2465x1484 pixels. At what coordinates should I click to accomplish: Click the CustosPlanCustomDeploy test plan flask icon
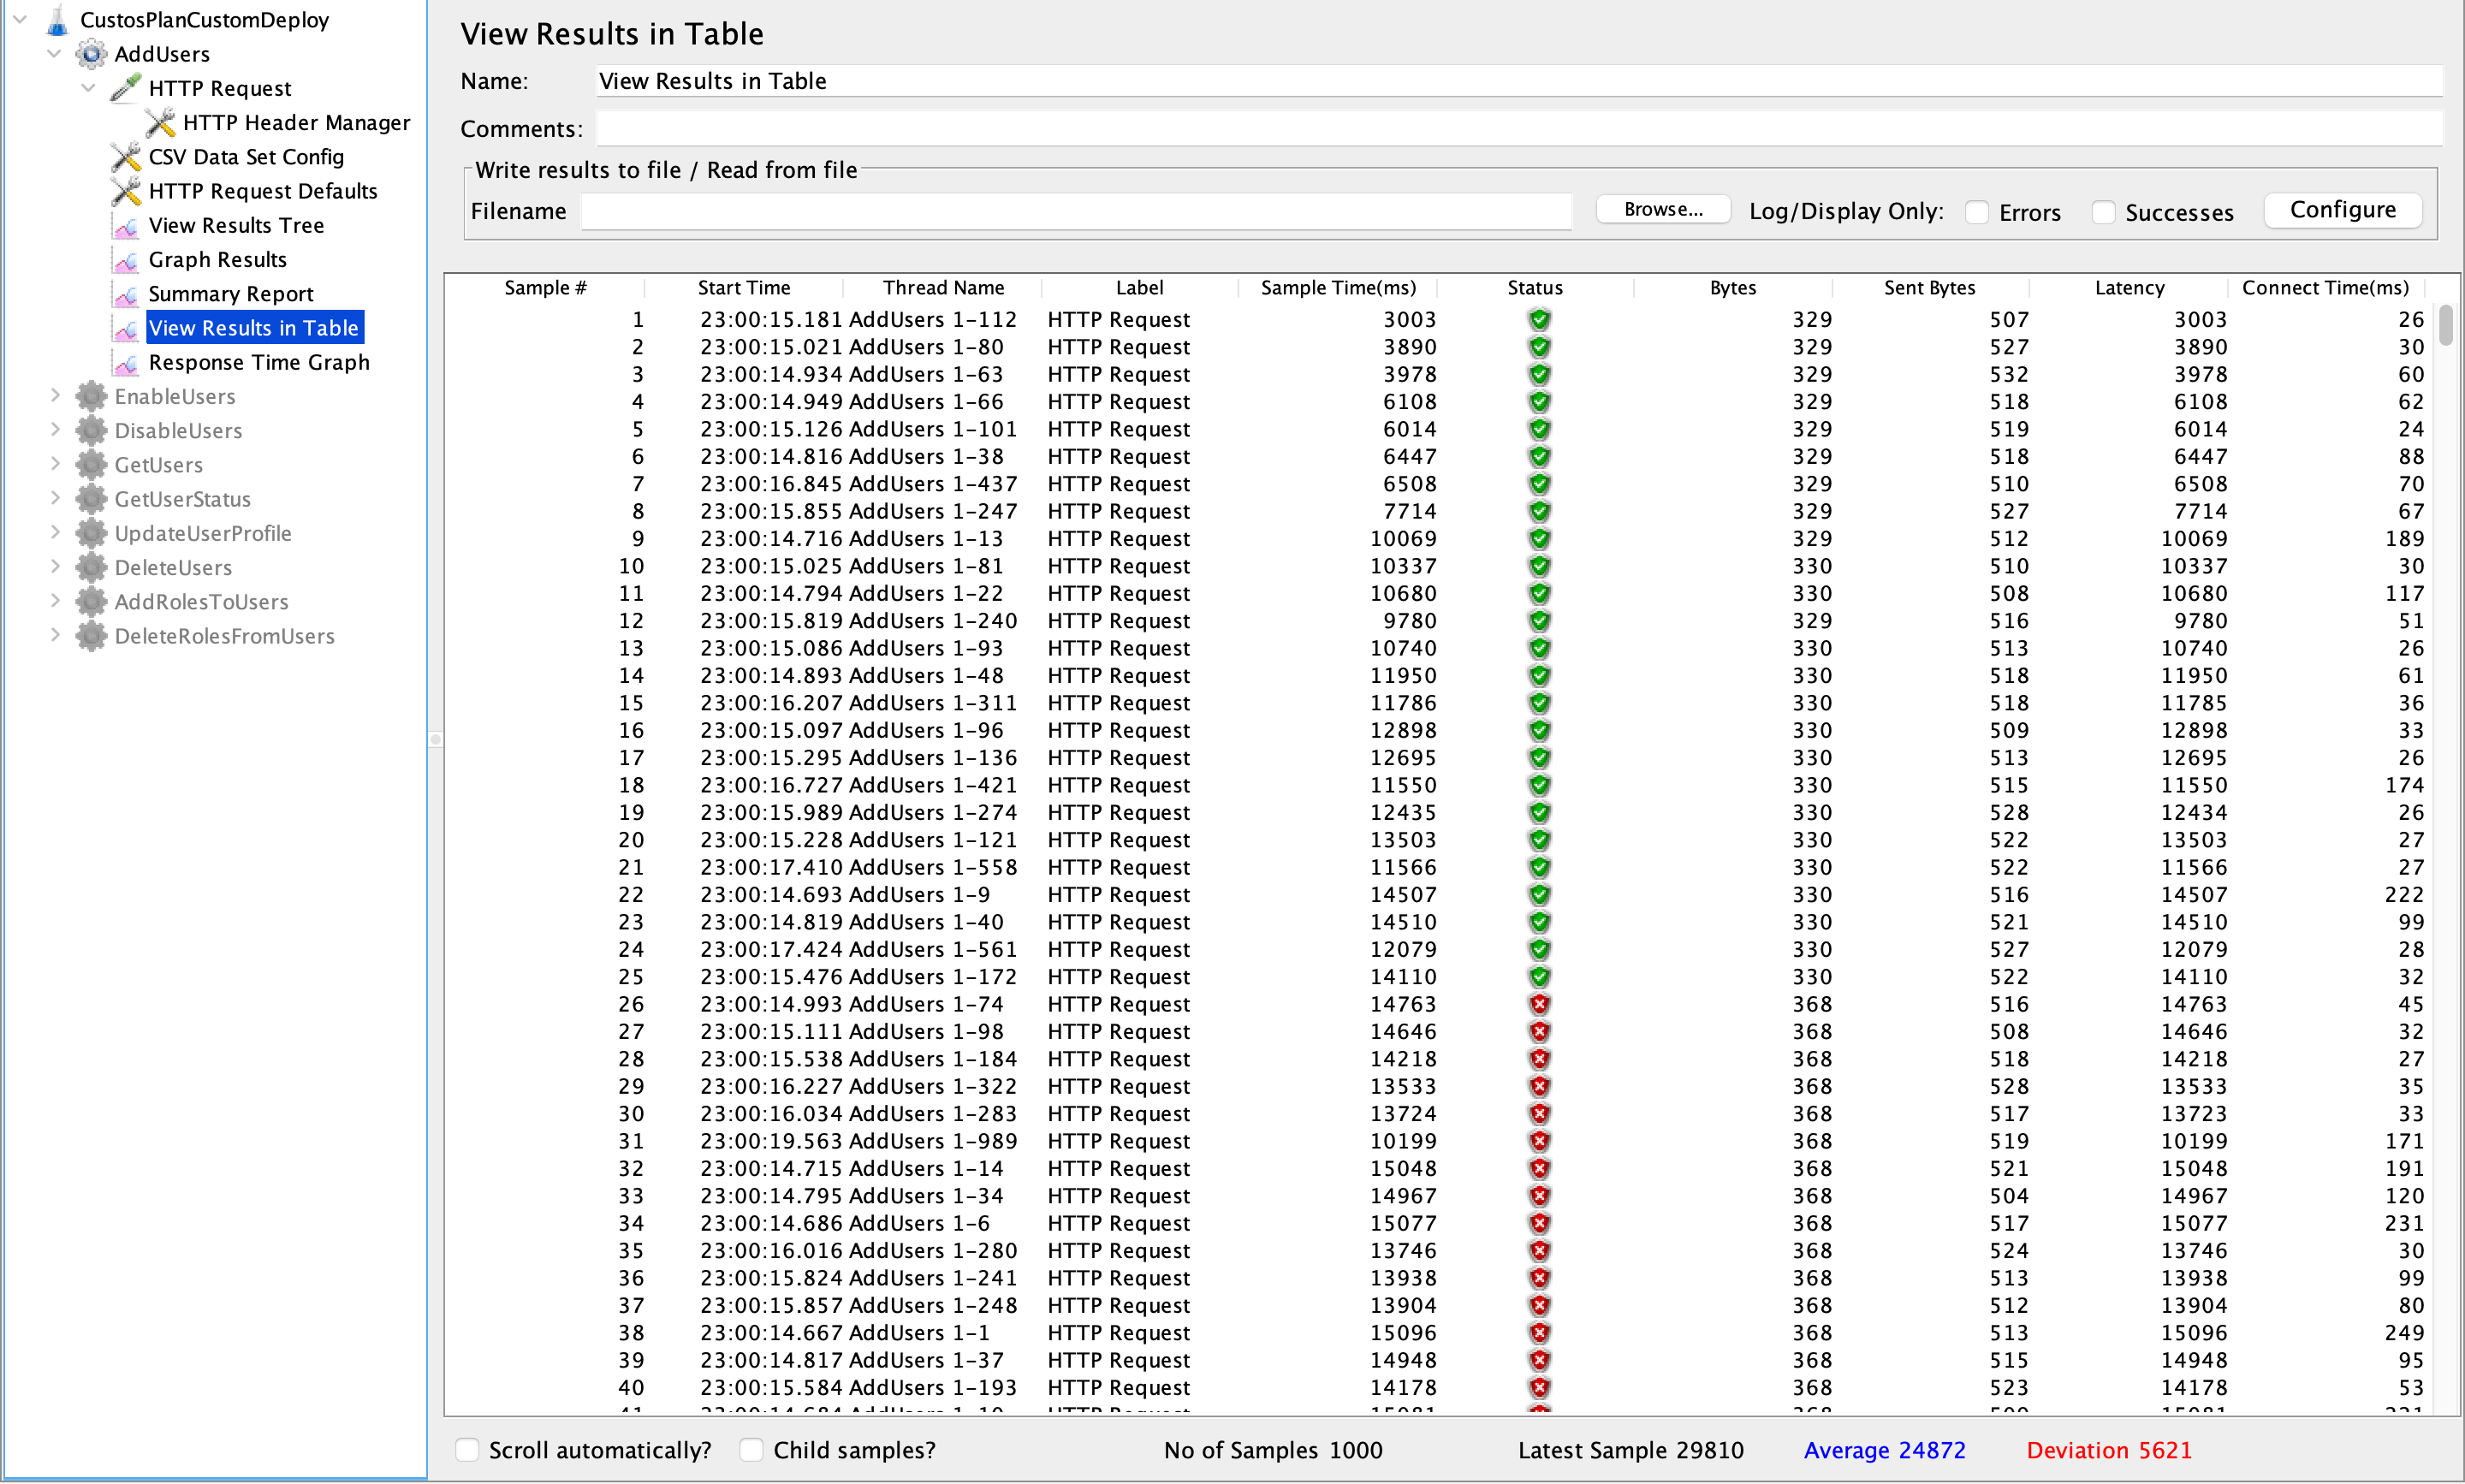coord(57,20)
